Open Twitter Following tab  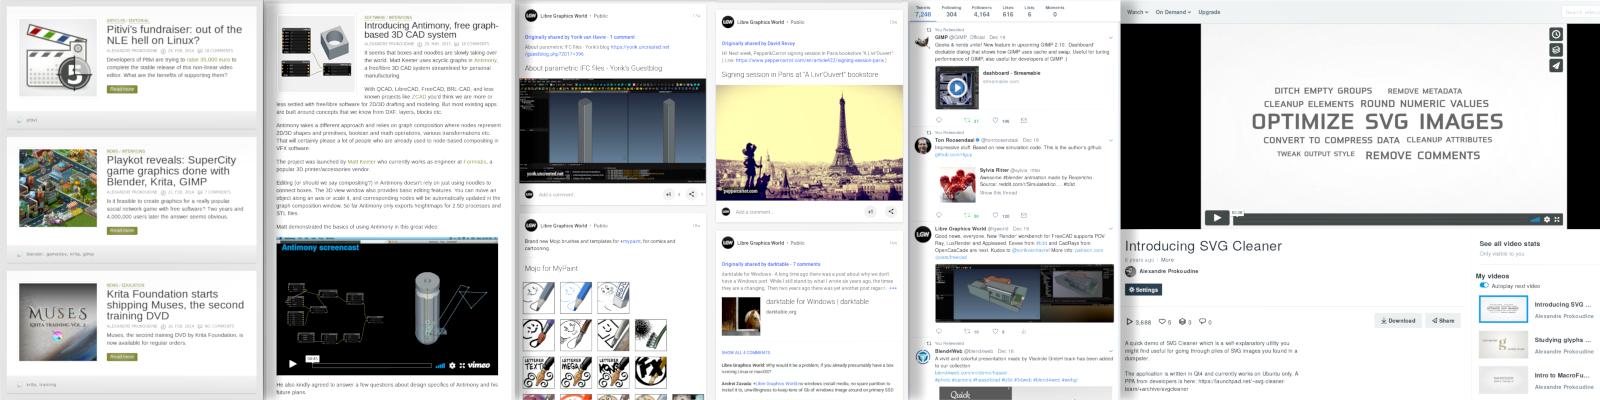[x=951, y=12]
